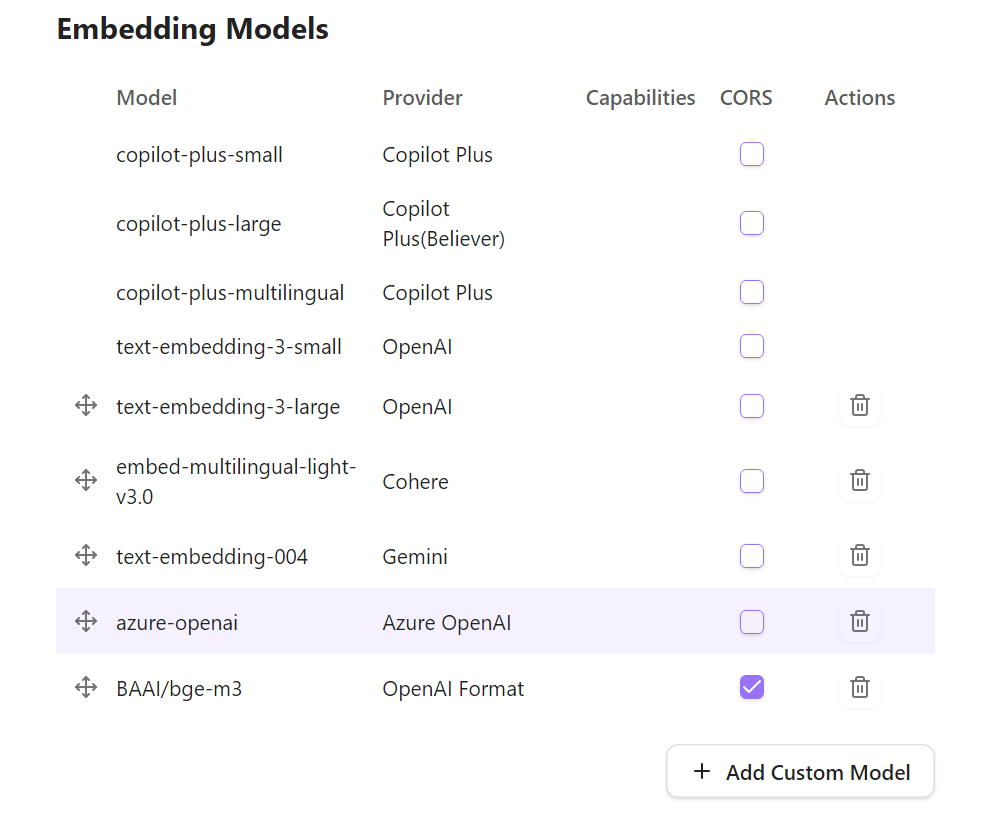The image size is (990, 828).
Task: Click the Add Custom Model button
Action: point(800,772)
